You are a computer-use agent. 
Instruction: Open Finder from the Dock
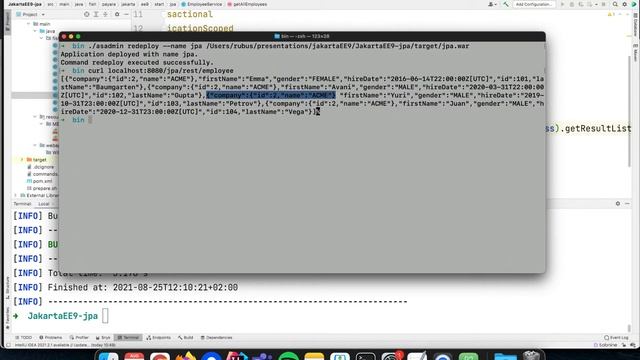(x=108, y=356)
